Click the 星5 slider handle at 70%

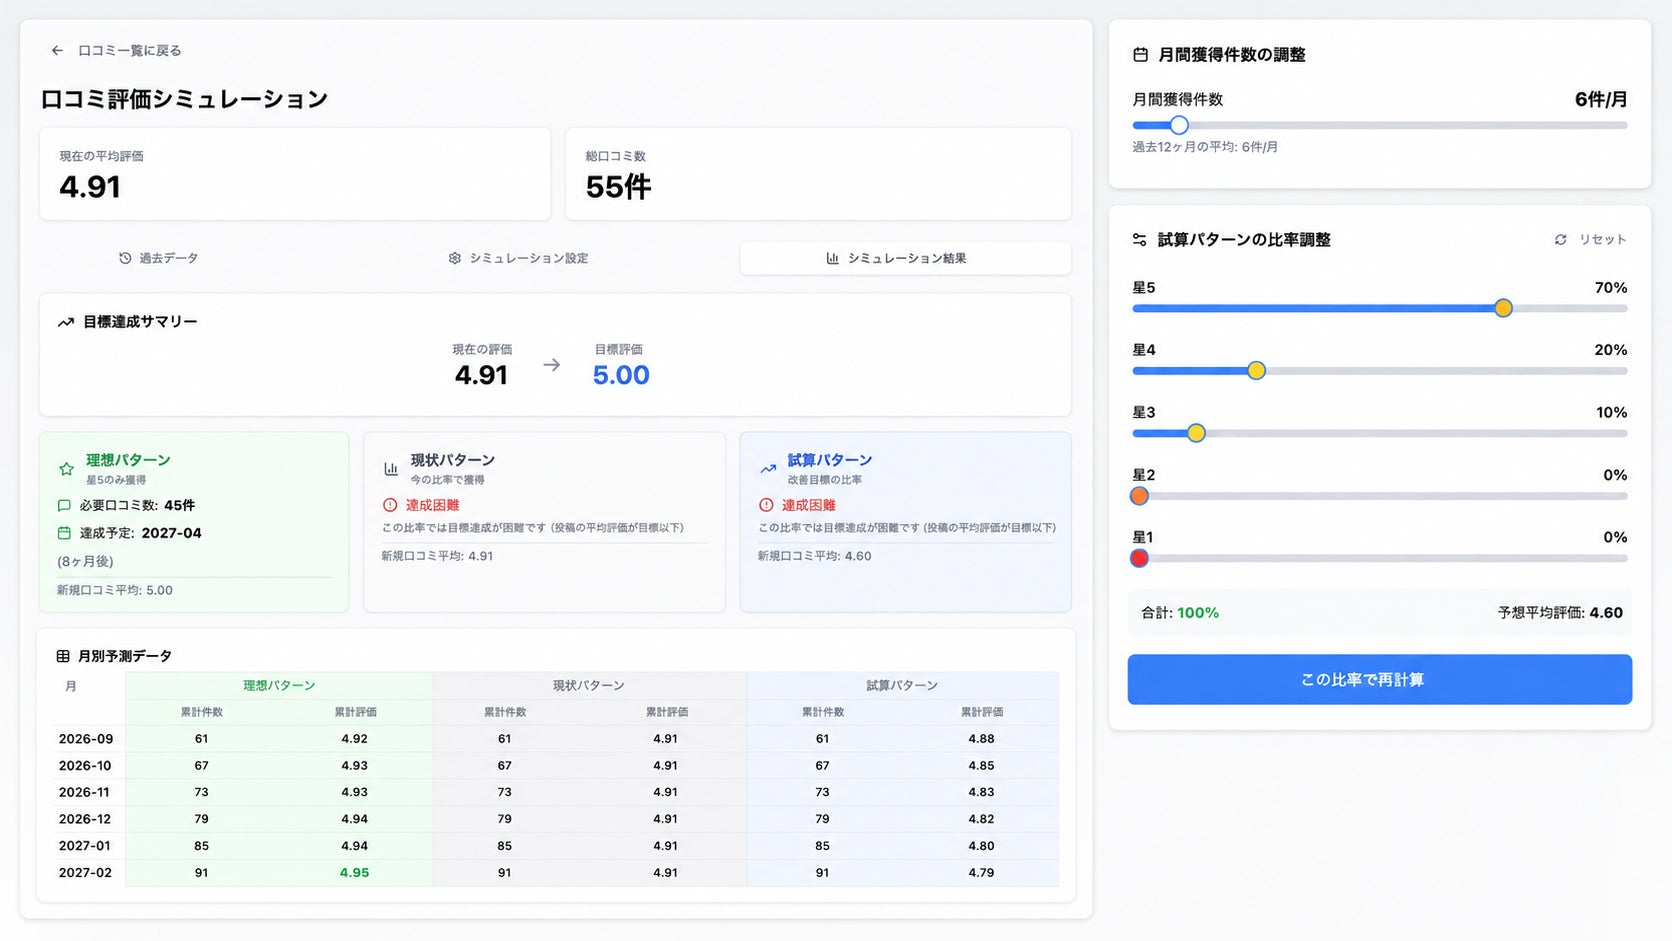1503,308
